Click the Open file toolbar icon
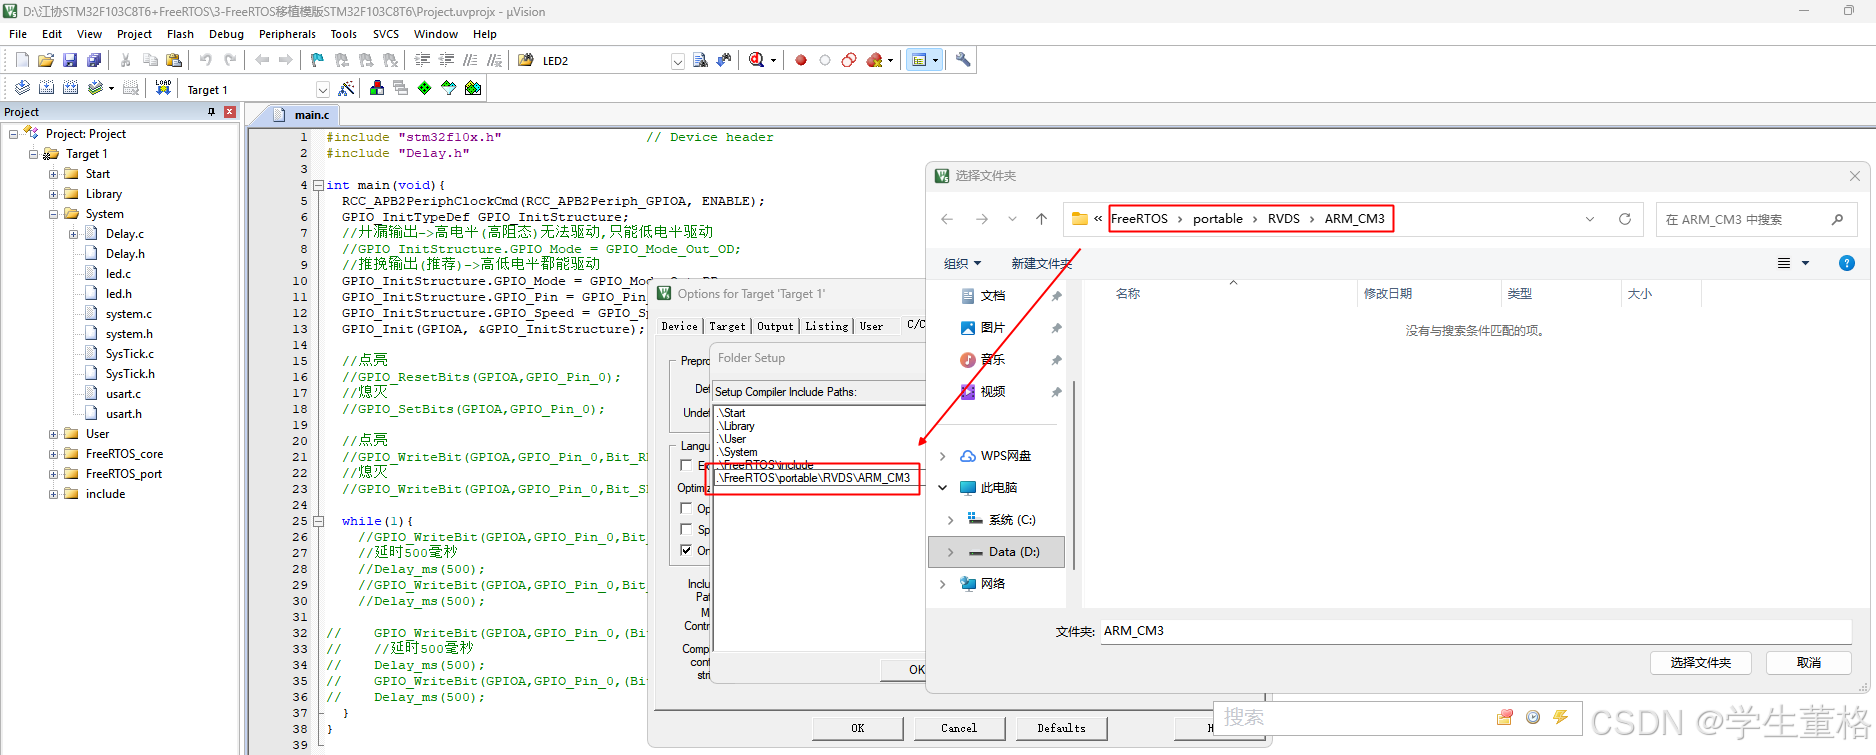This screenshot has width=1876, height=755. coord(46,60)
